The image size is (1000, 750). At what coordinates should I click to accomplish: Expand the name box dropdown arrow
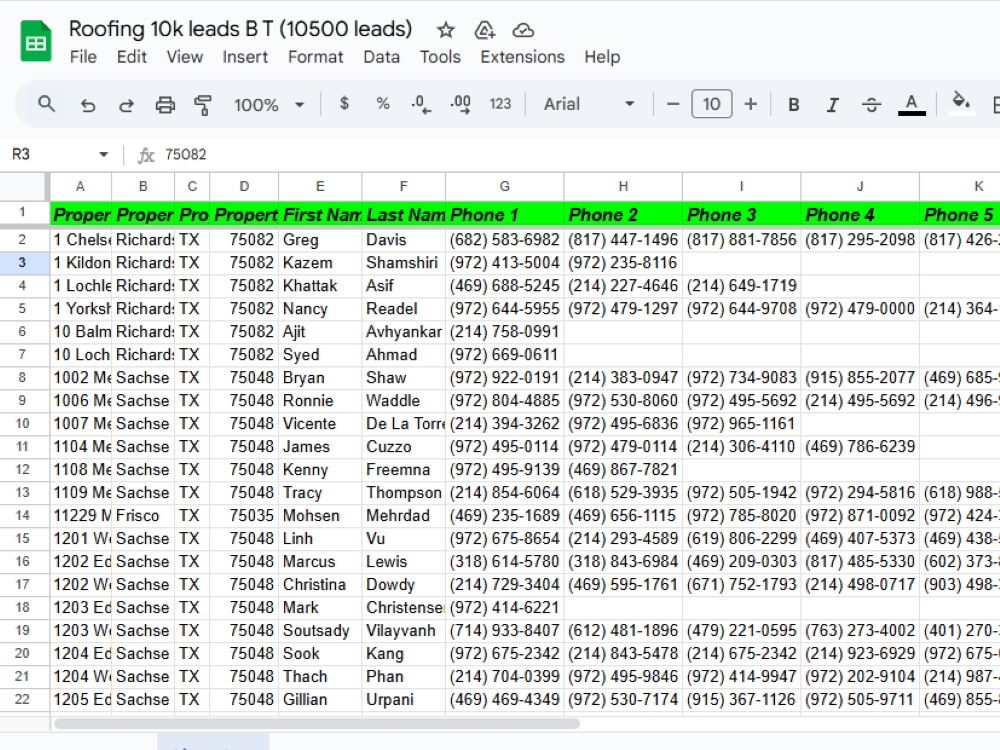(x=103, y=154)
